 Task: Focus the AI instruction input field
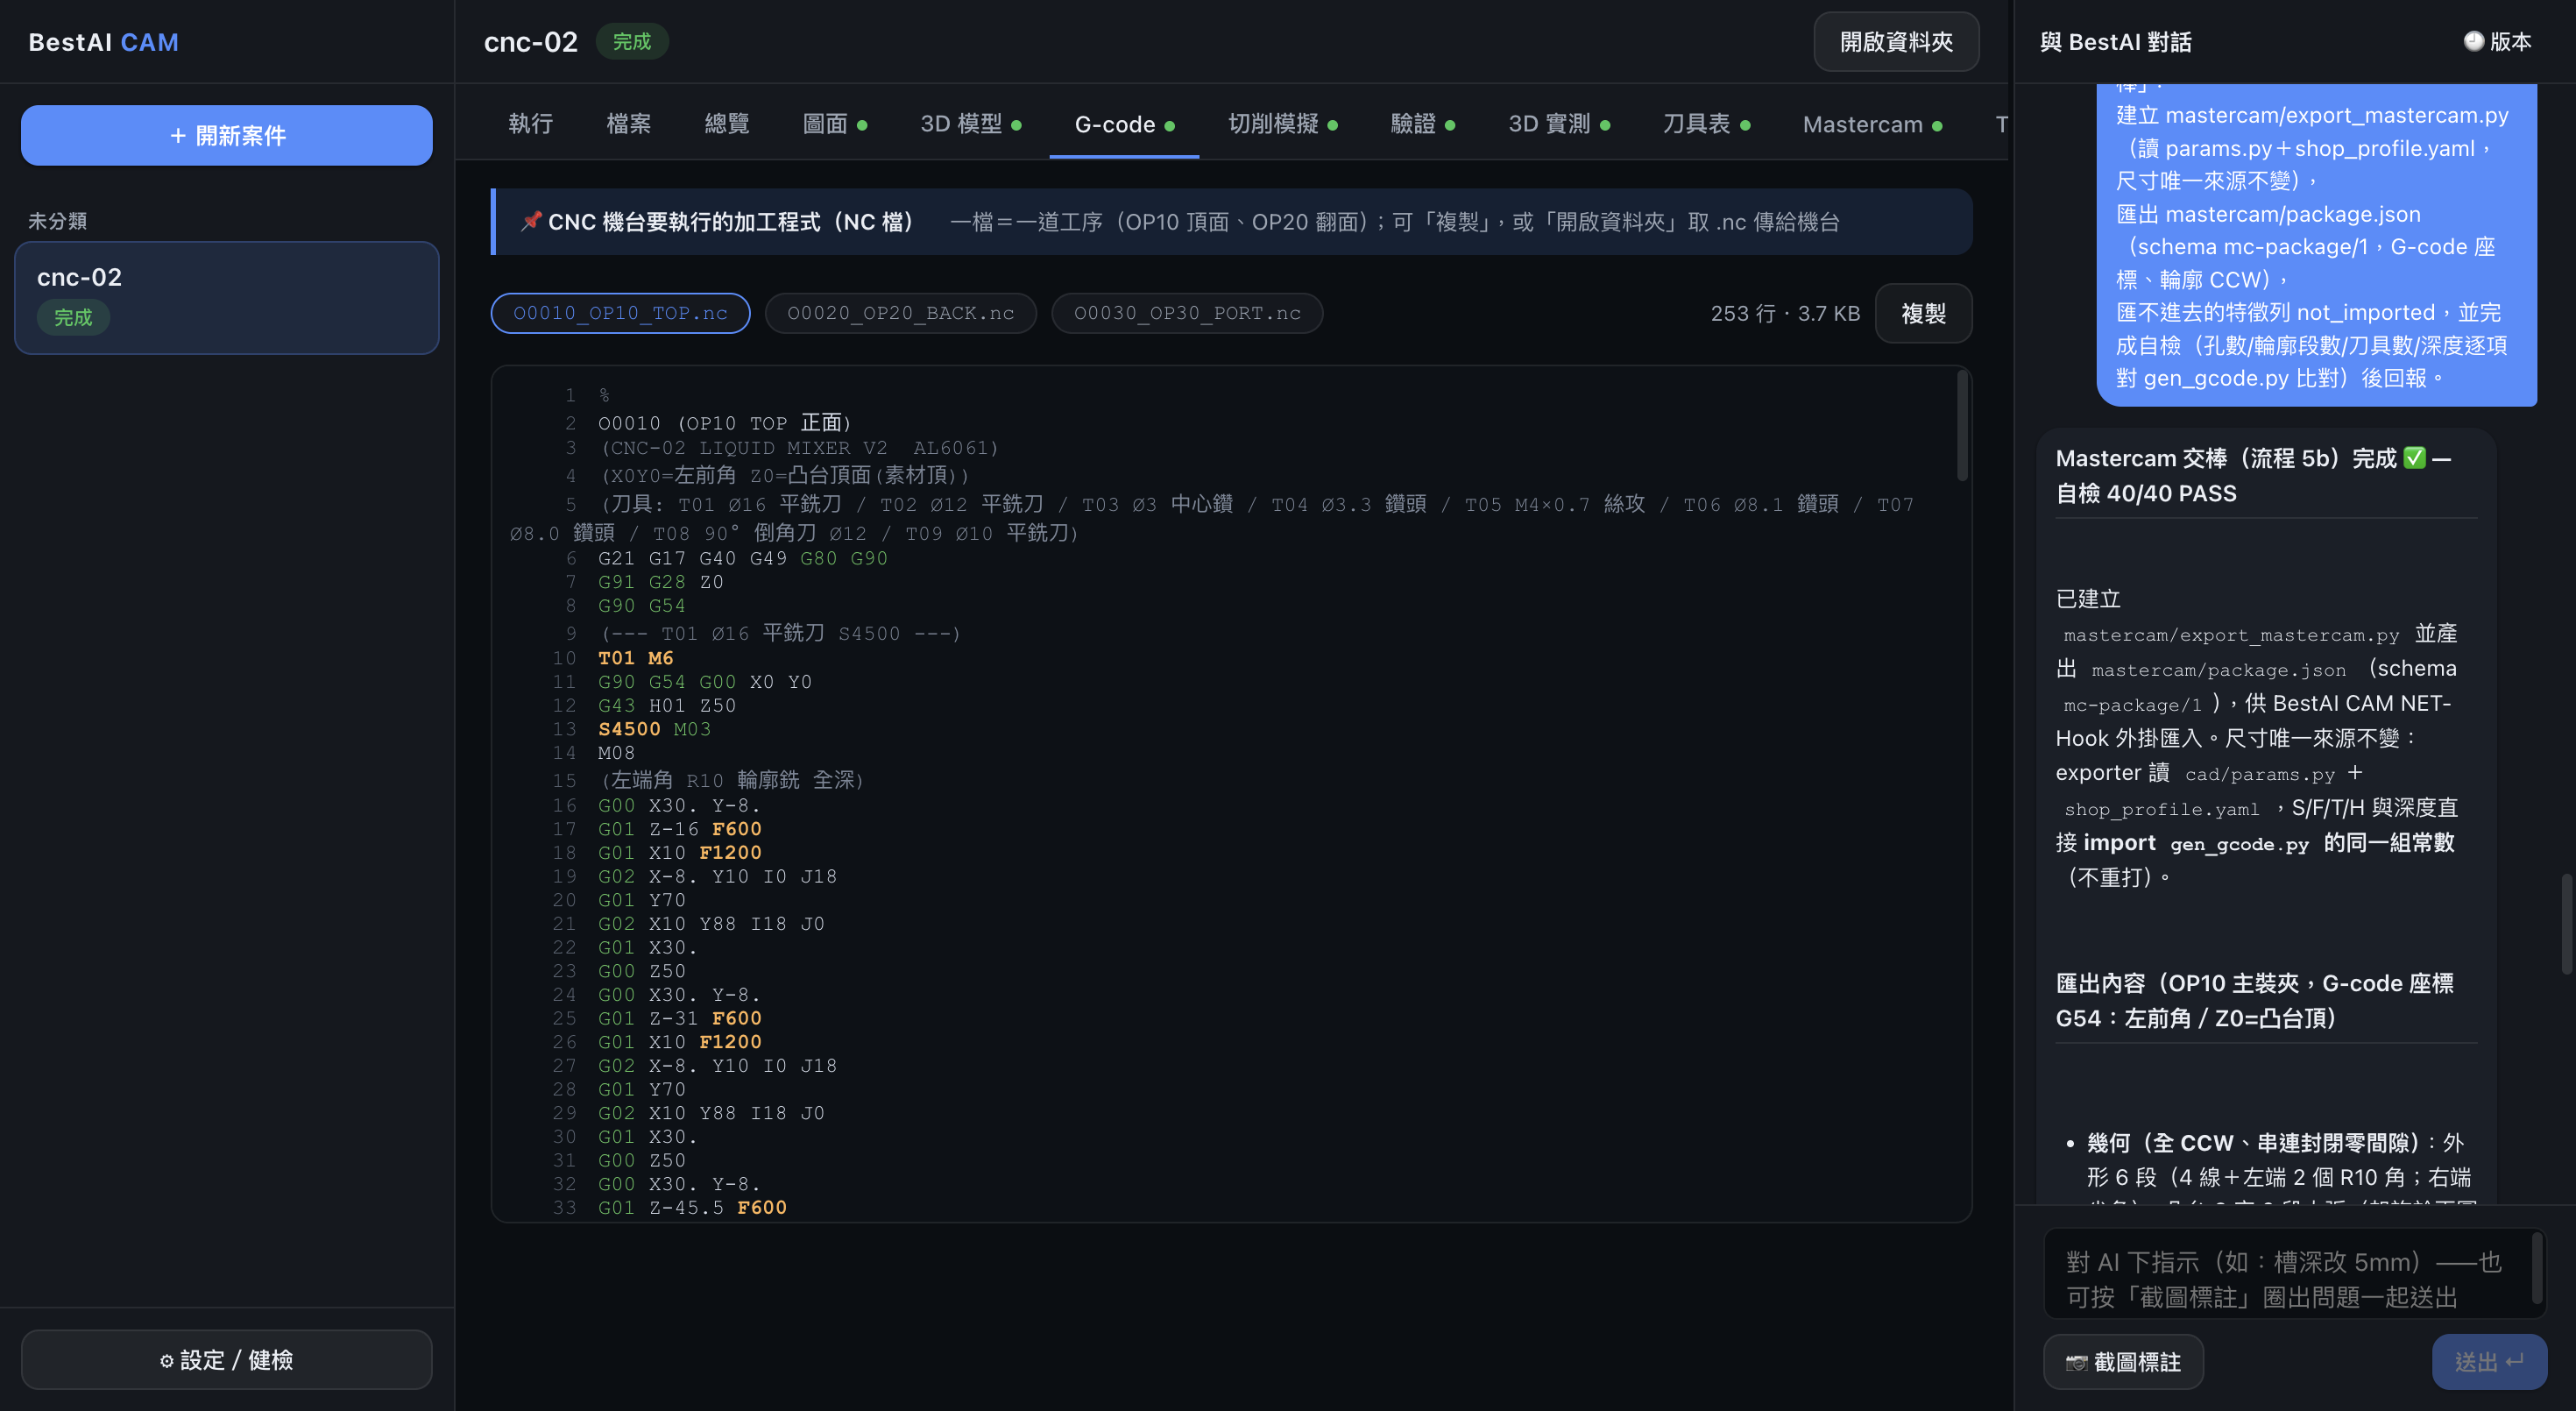2294,1274
